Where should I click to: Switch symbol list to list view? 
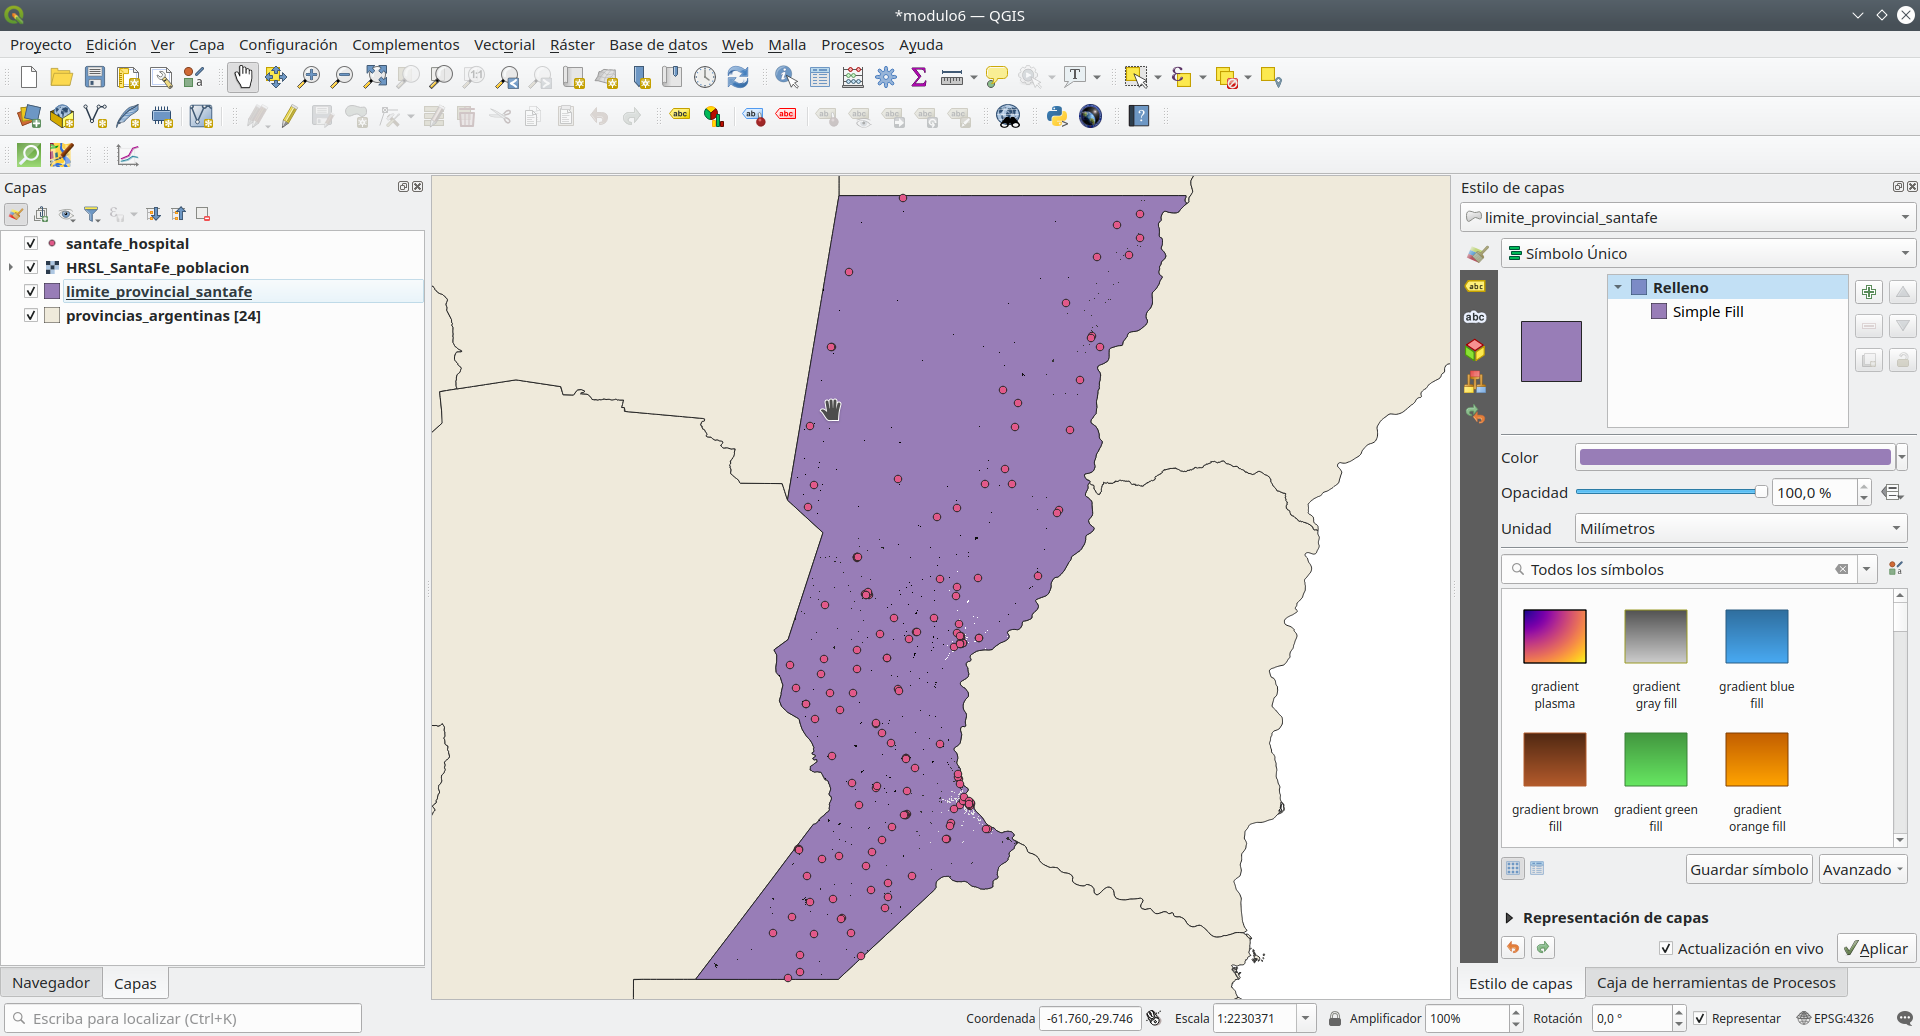1537,868
